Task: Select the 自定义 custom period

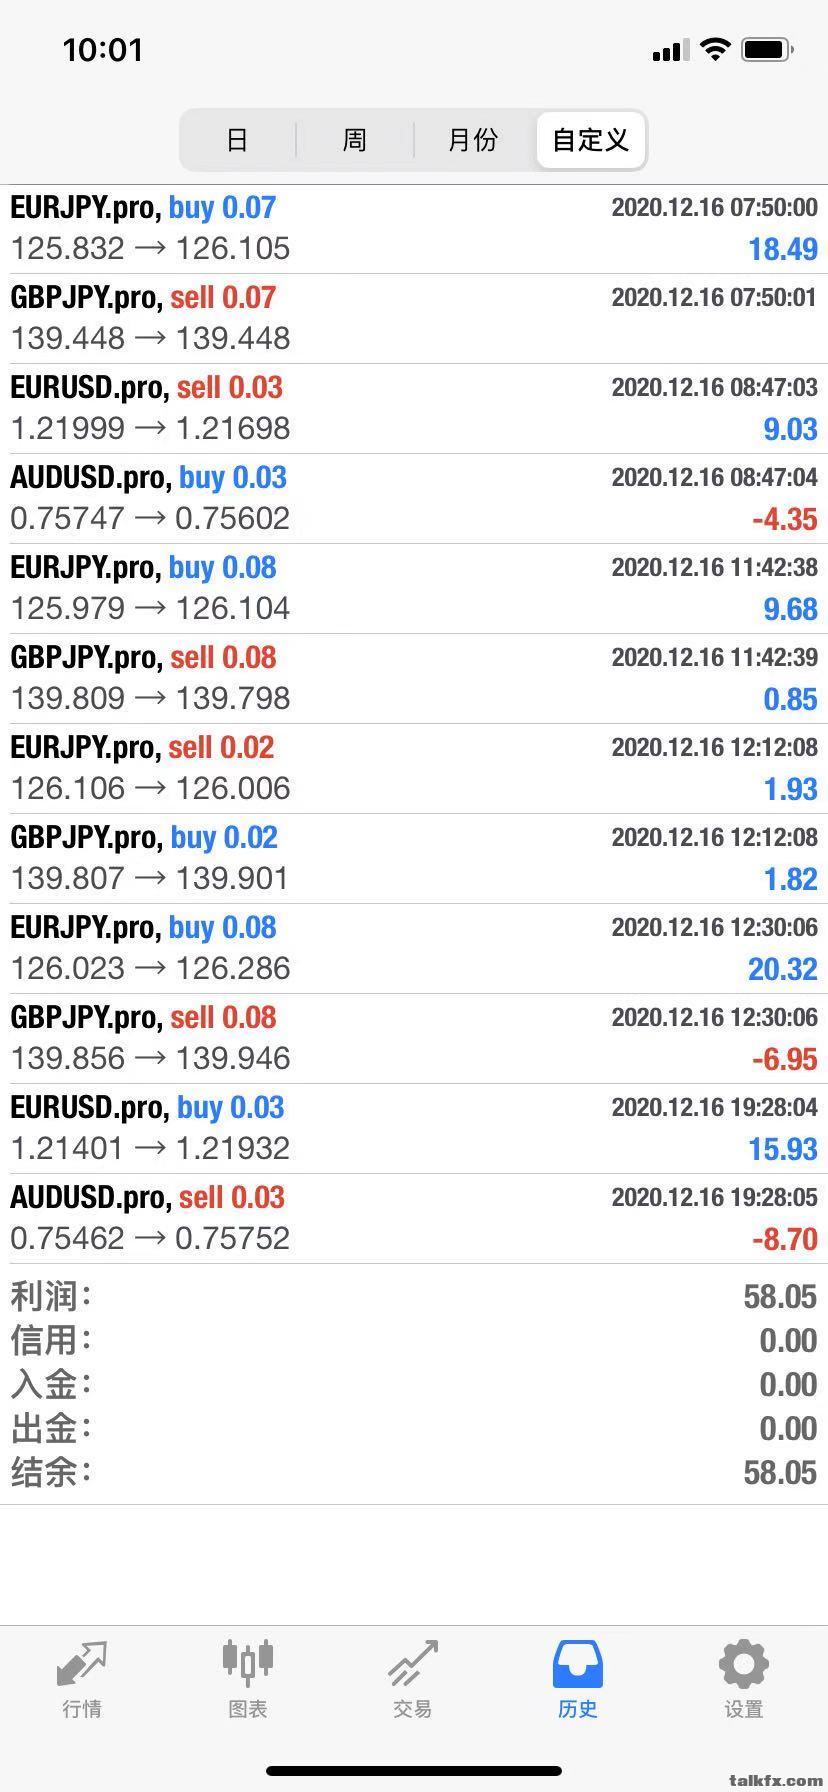Action: 591,140
